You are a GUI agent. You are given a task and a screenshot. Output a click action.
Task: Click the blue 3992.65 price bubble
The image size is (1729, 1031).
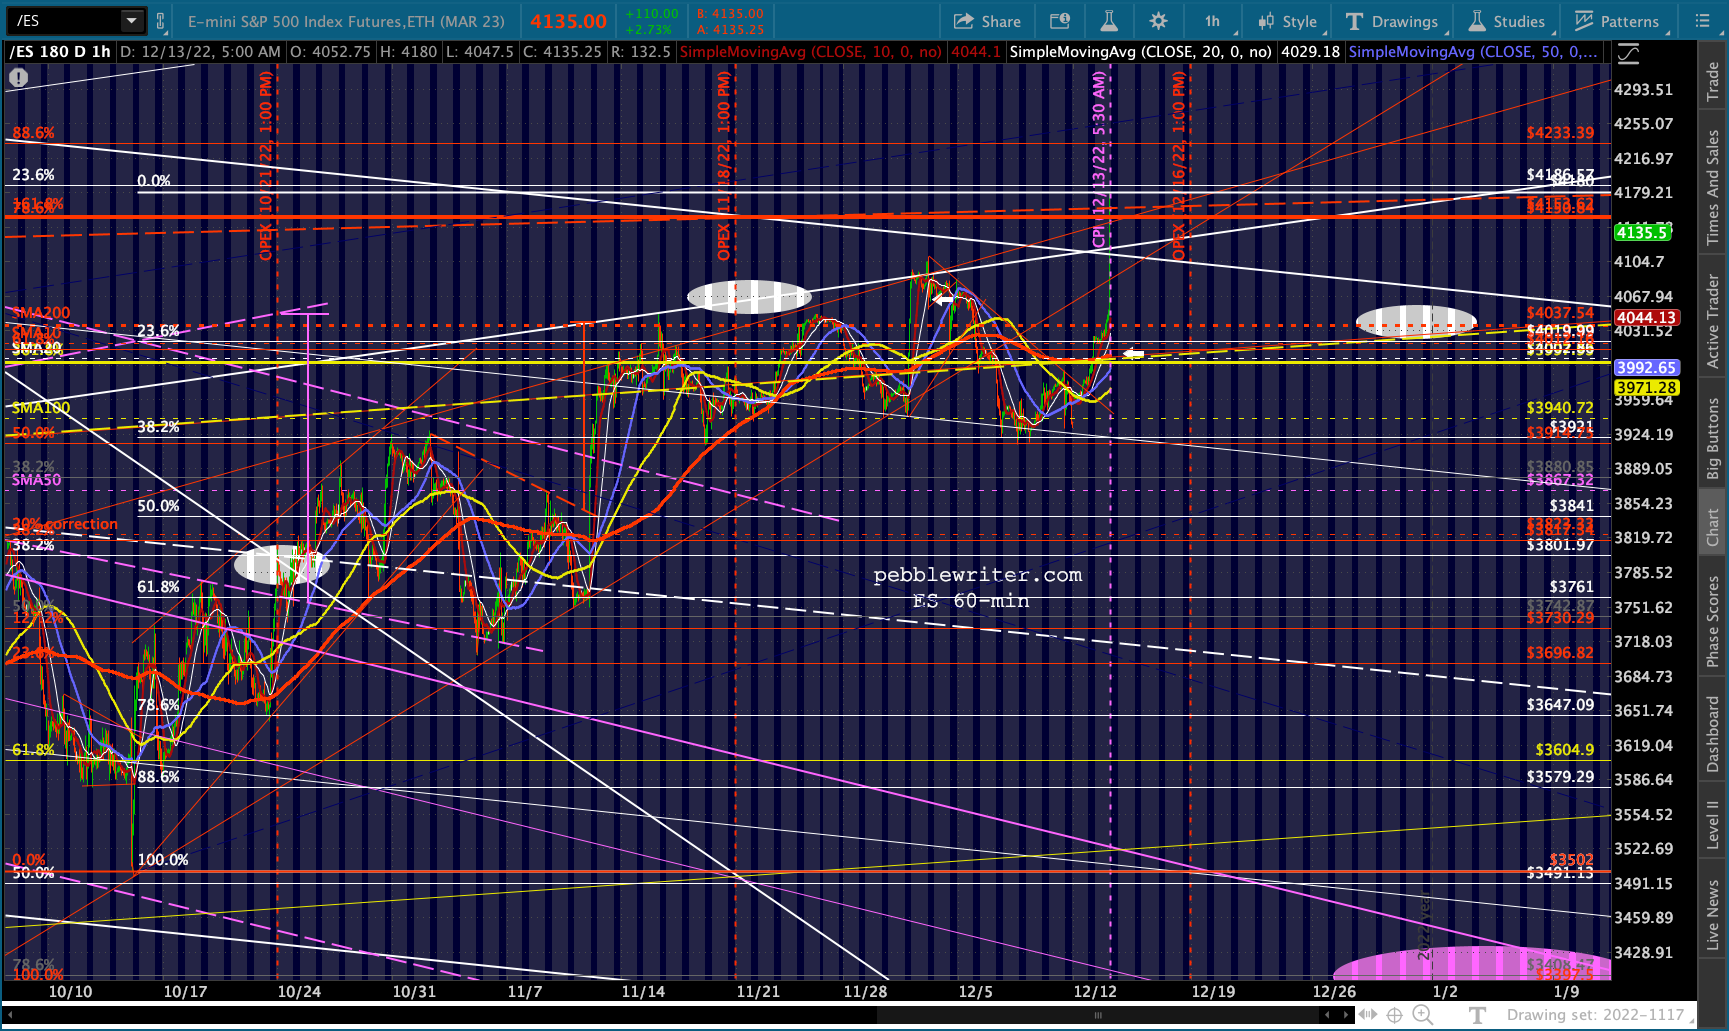pyautogui.click(x=1645, y=368)
